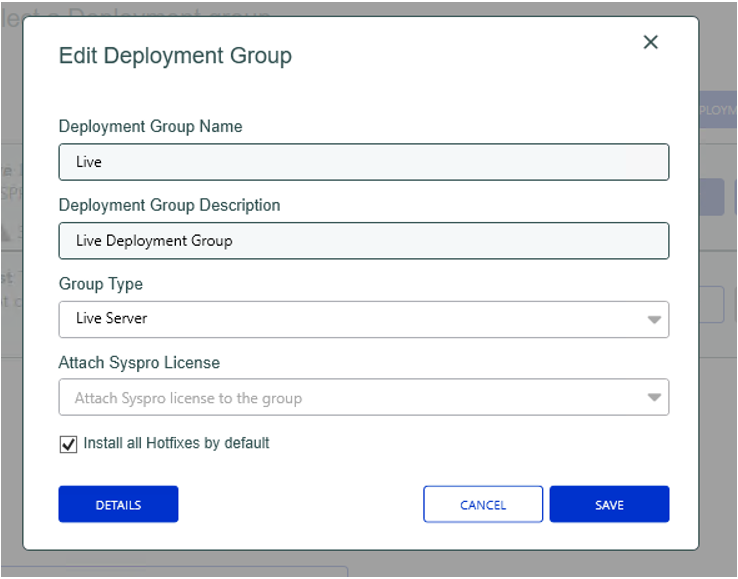Close the Edit Deployment Group dialog
Image resolution: width=738 pixels, height=579 pixels.
click(650, 42)
